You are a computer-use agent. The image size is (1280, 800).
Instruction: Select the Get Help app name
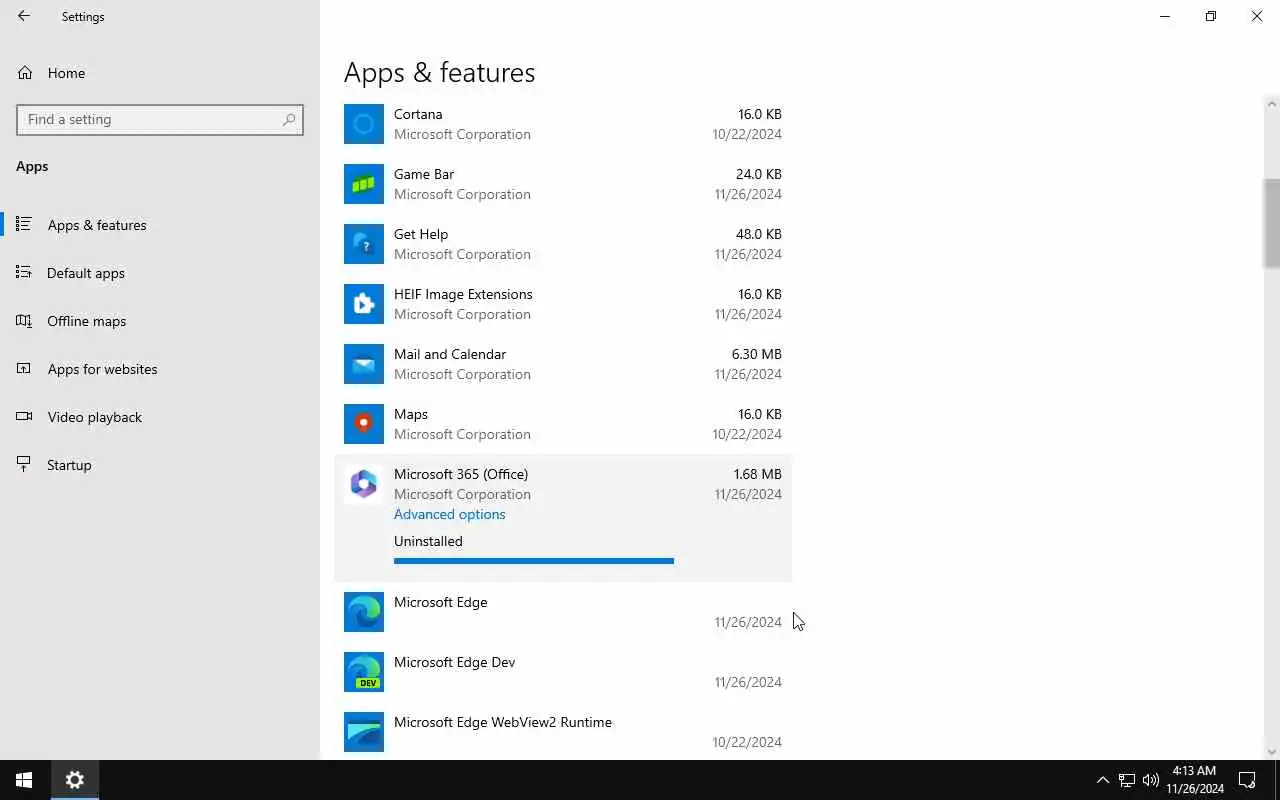[x=421, y=234]
